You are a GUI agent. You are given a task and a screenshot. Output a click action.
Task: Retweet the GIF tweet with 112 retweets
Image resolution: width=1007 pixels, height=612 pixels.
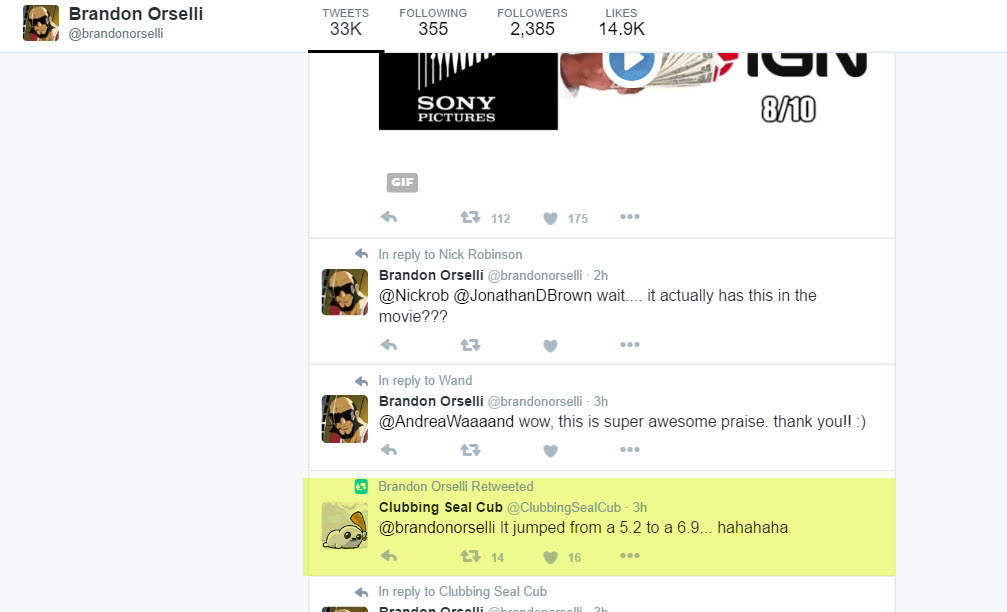pyautogui.click(x=470, y=217)
